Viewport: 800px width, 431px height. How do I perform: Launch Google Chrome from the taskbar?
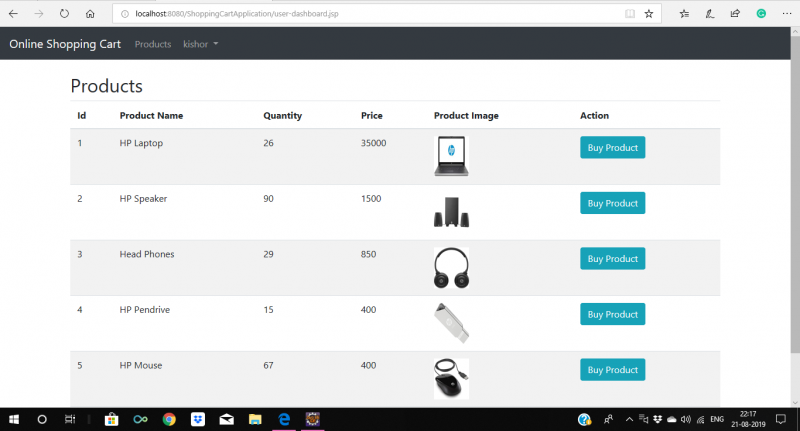coord(169,419)
